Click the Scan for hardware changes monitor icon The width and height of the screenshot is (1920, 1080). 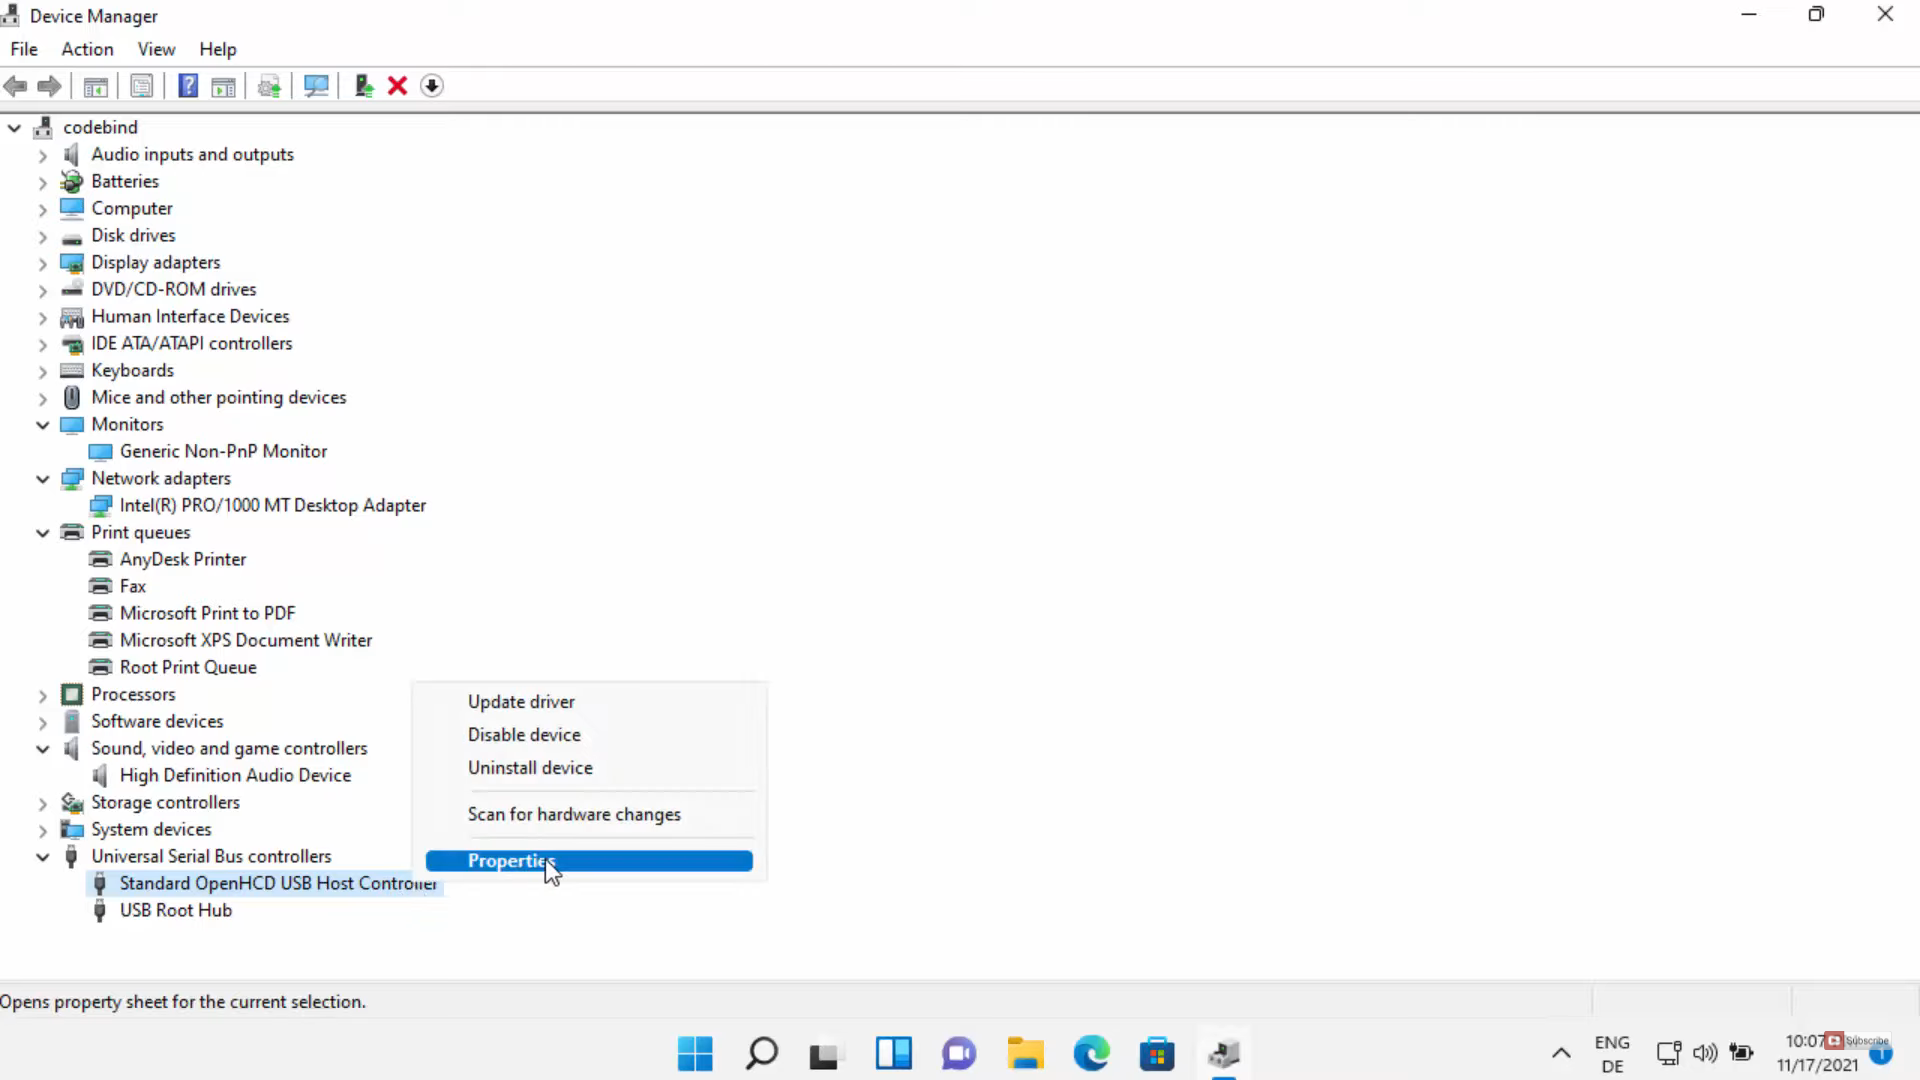[x=316, y=86]
